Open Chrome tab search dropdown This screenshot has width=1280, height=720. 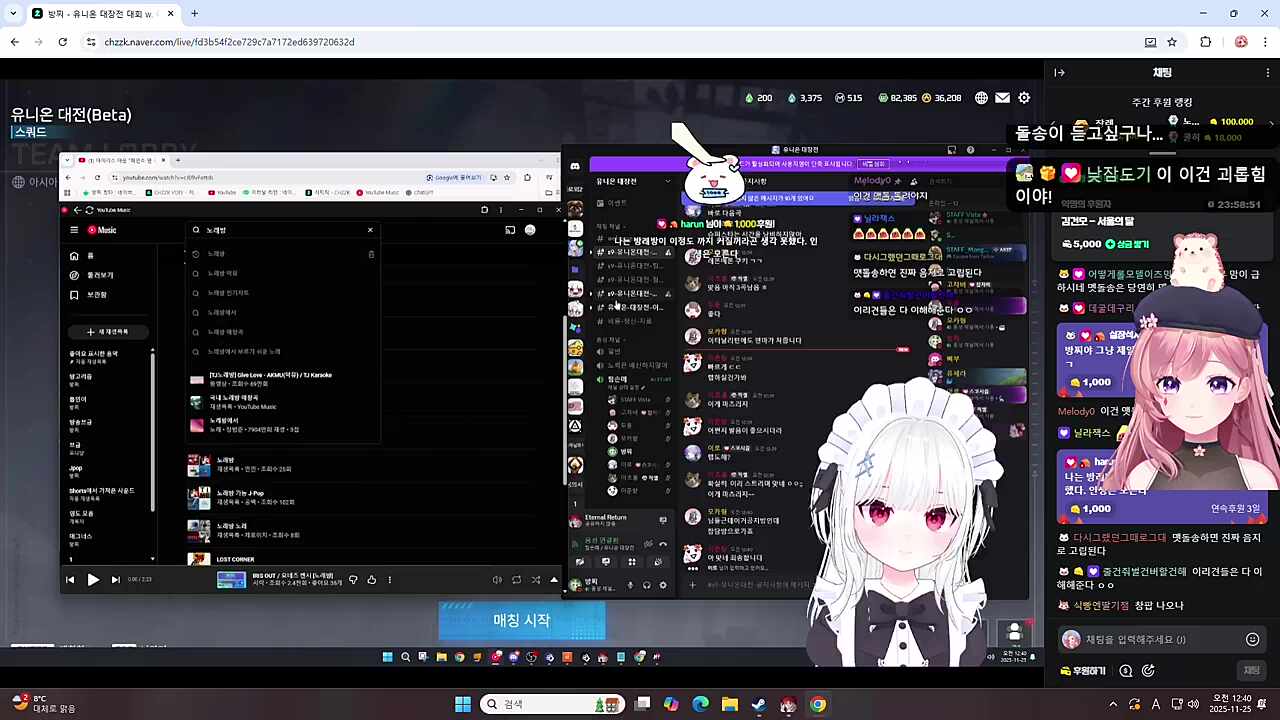tap(13, 13)
